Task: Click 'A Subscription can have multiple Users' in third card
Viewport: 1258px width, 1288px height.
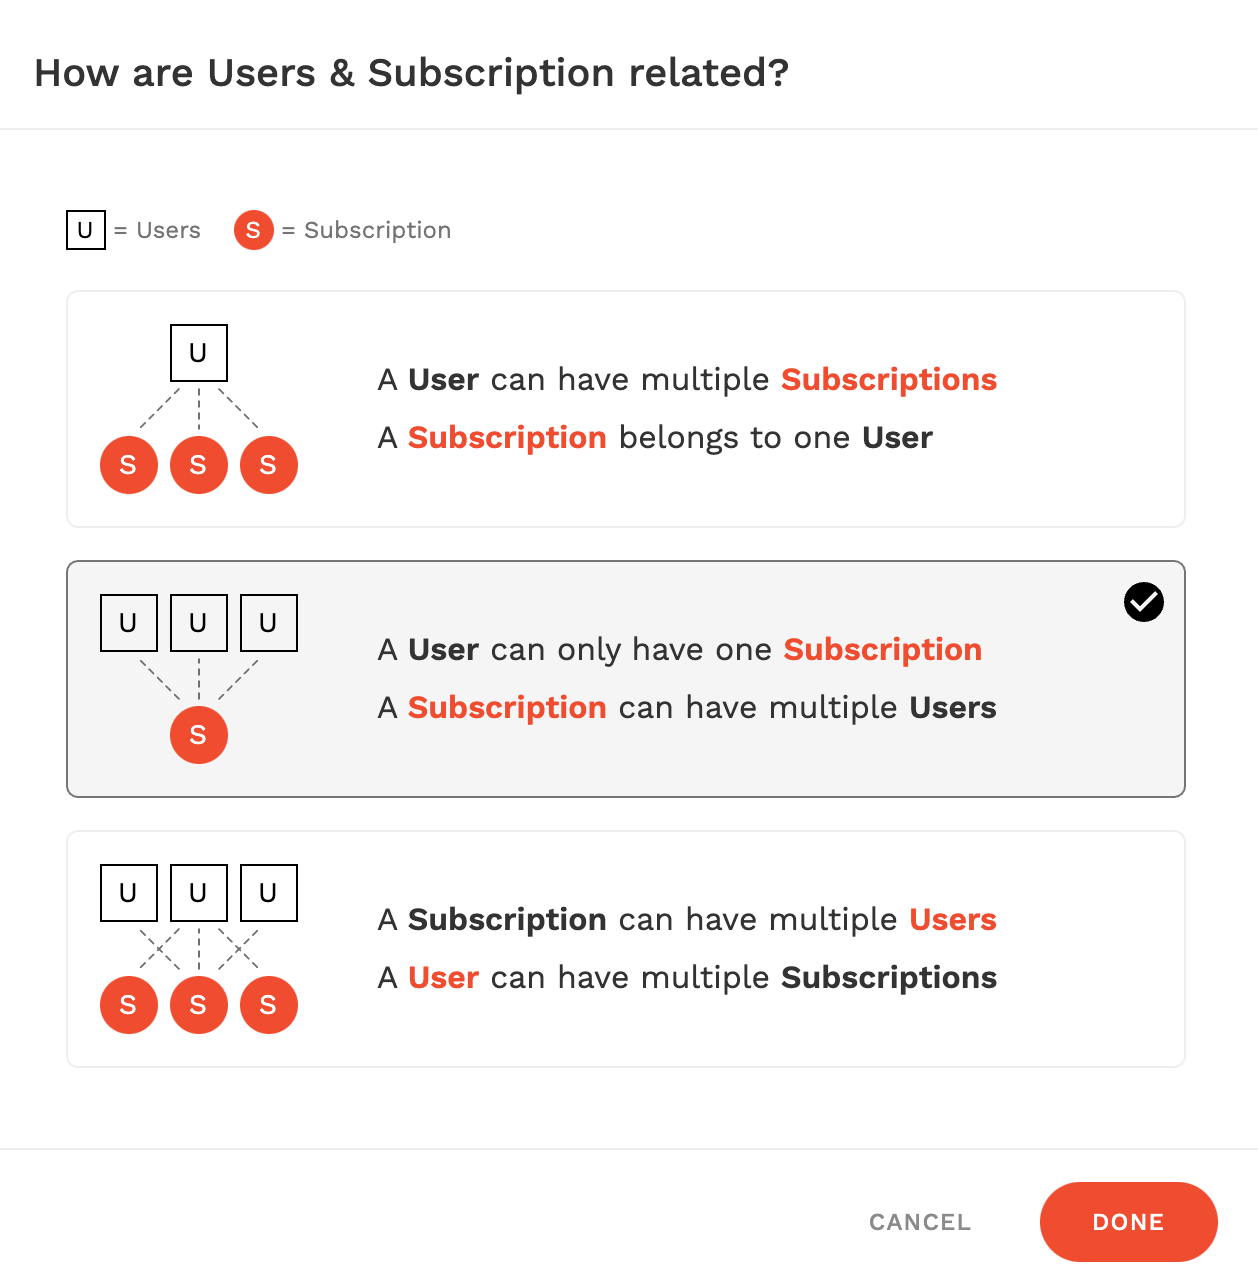Action: point(687,920)
